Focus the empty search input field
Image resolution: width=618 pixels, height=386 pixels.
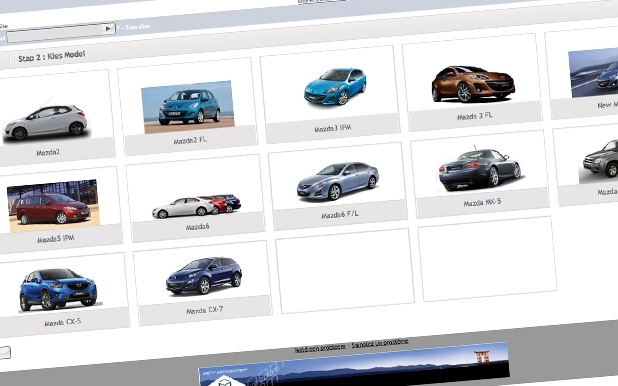click(54, 34)
